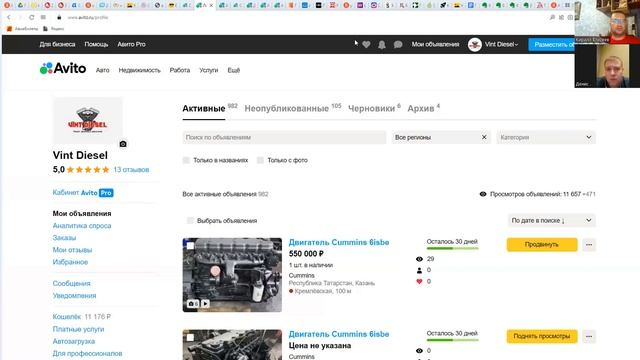
Task: Click photo count icon on first listing image
Action: pyautogui.click(x=193, y=304)
